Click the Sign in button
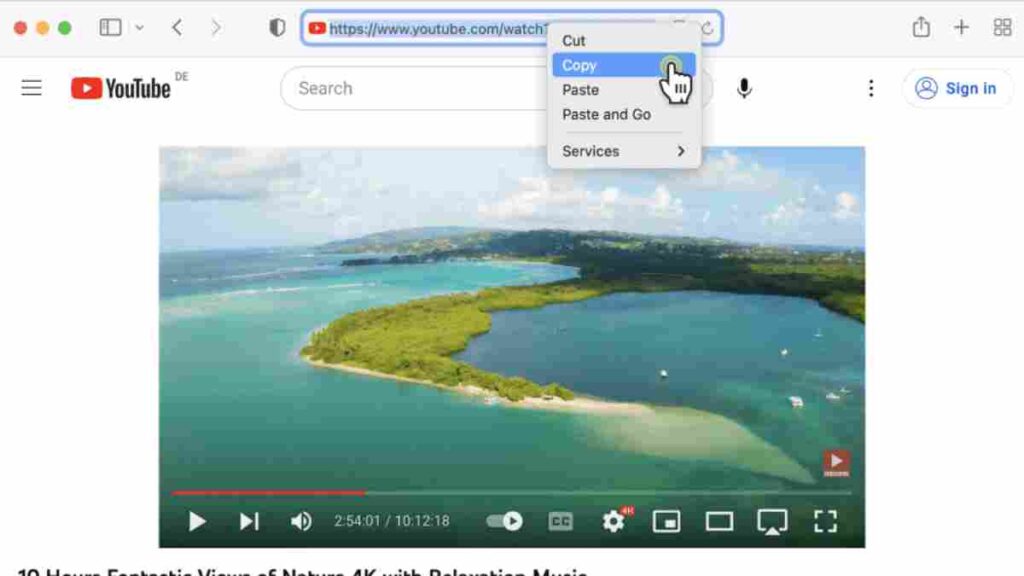 coord(957,88)
